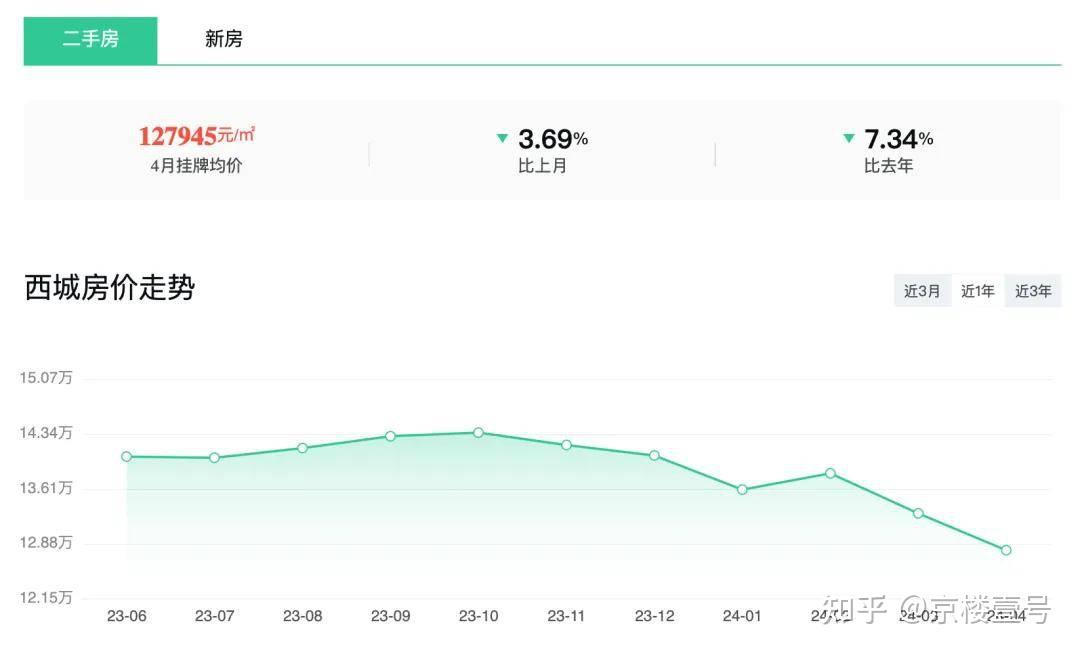Click the 比上月 month-over-month label
The height and width of the screenshot is (654, 1080).
coord(542,166)
